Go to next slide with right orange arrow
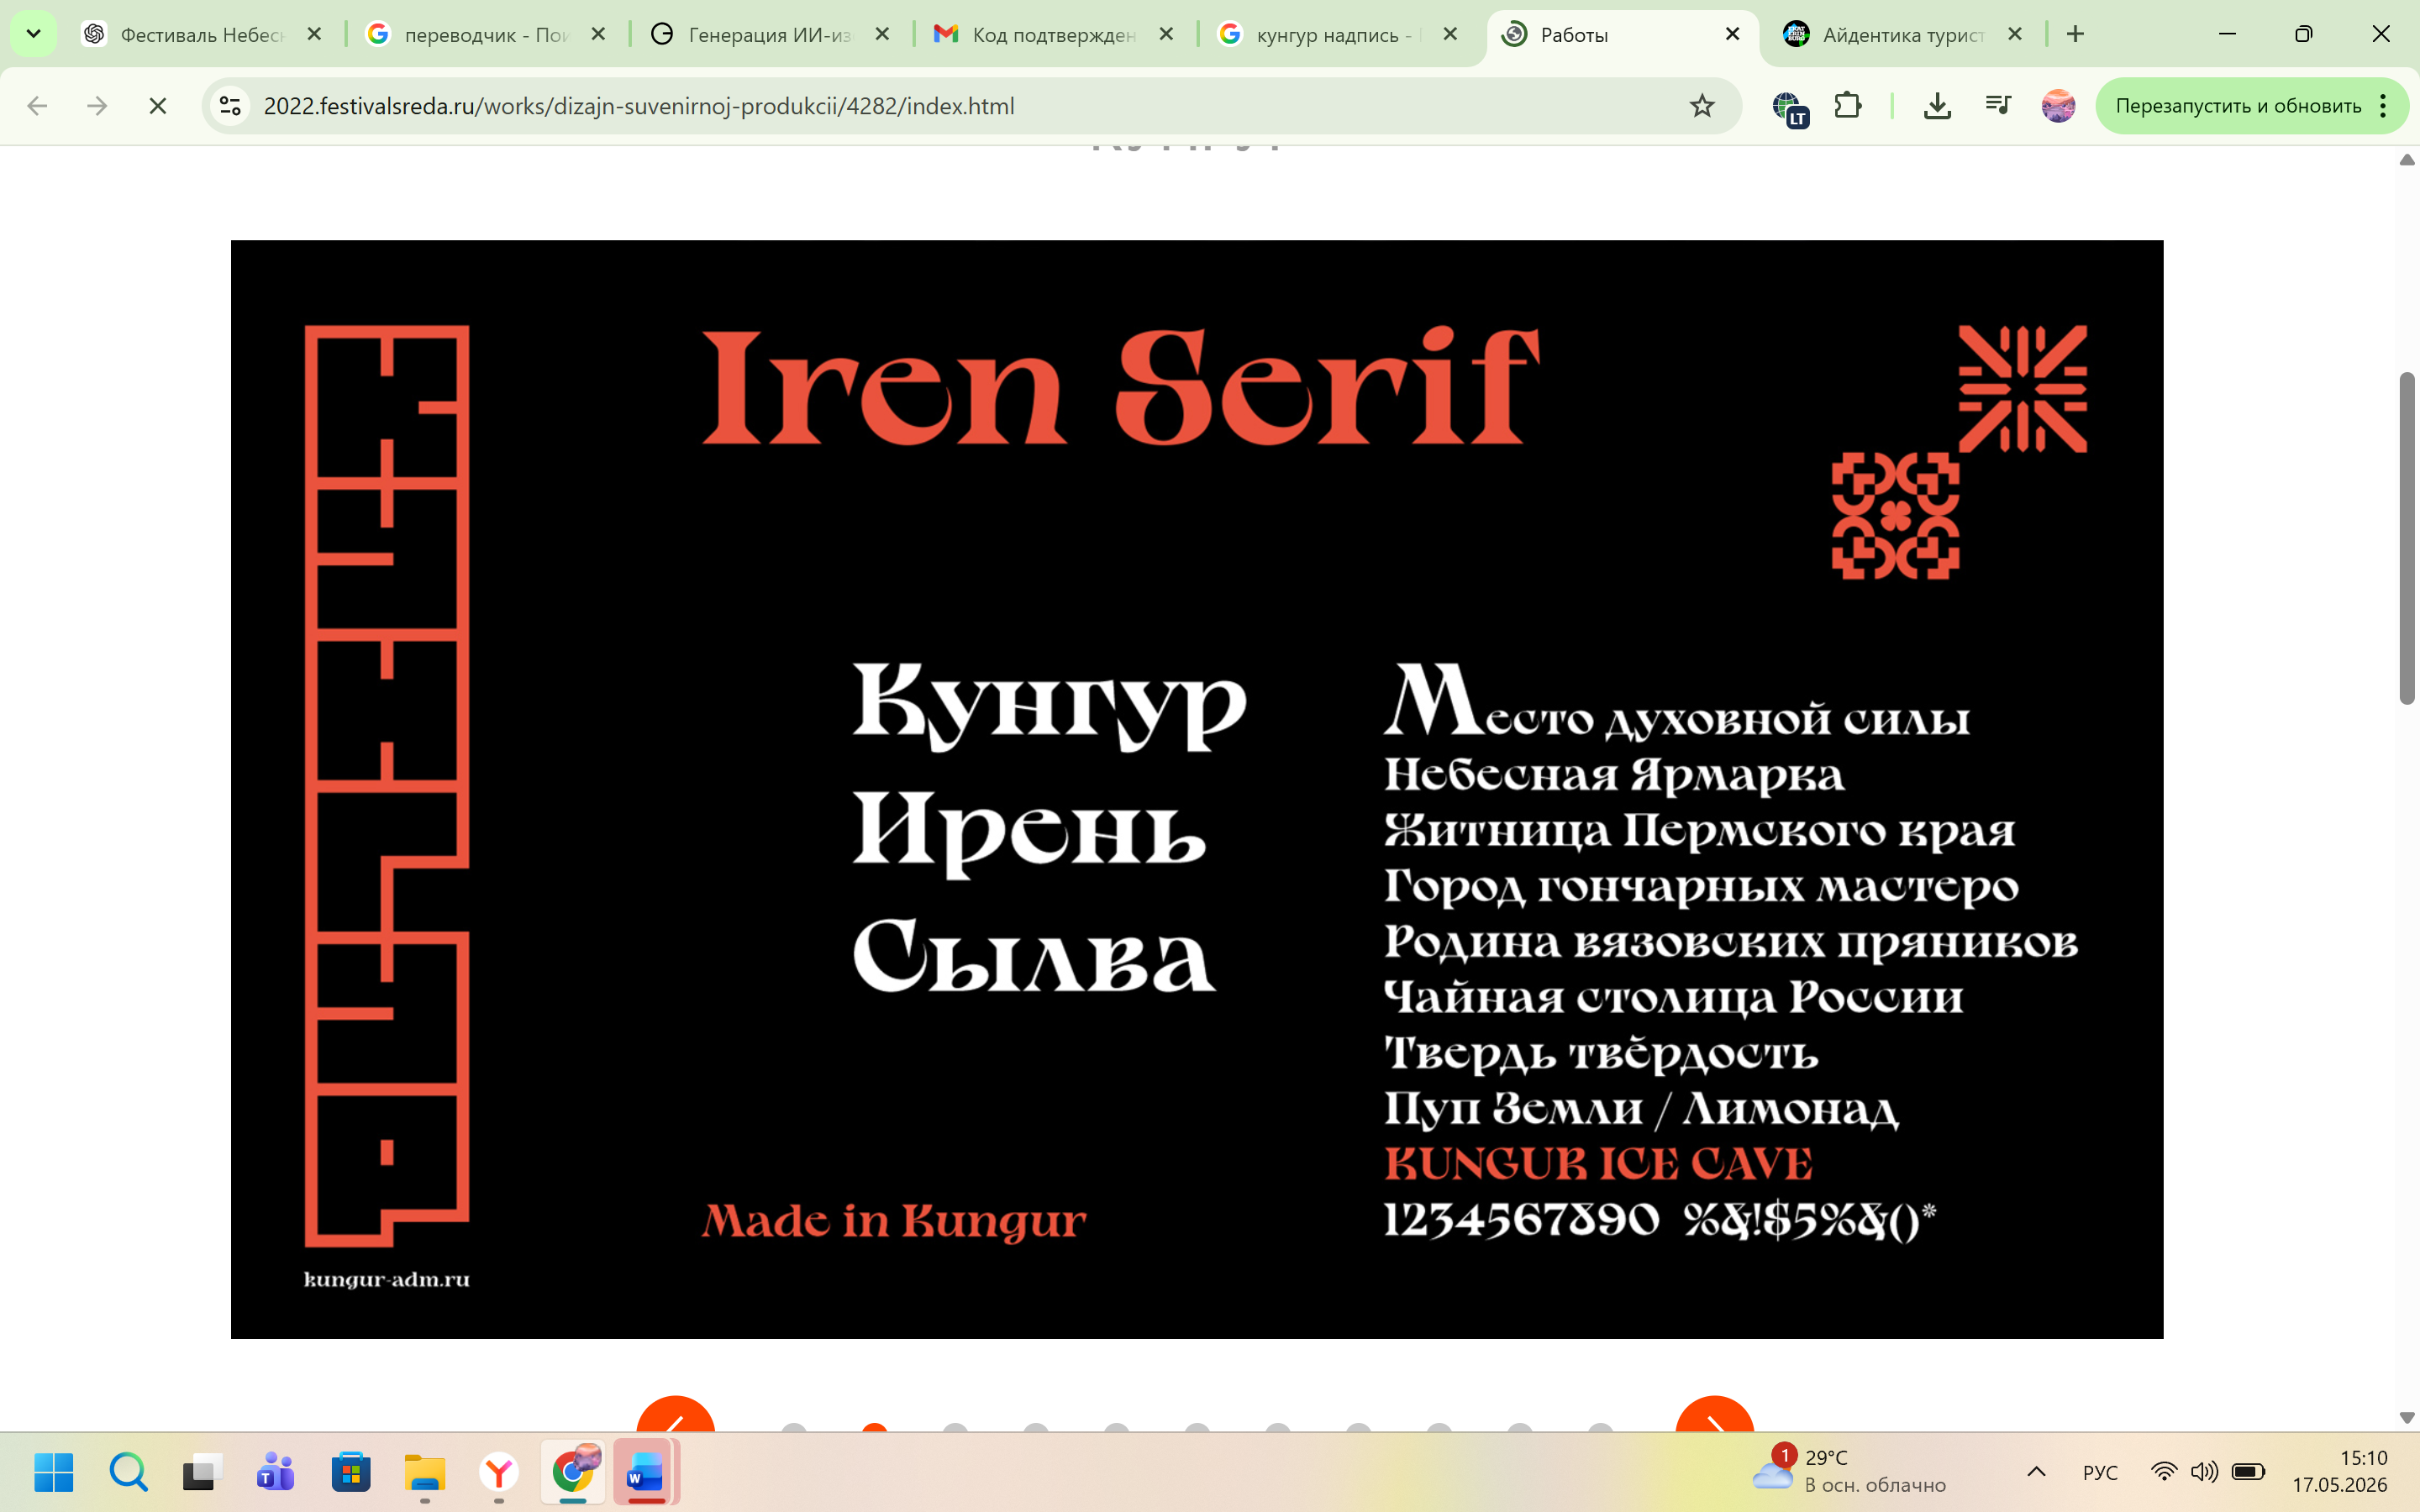The height and width of the screenshot is (1512, 2420). pyautogui.click(x=1714, y=1415)
